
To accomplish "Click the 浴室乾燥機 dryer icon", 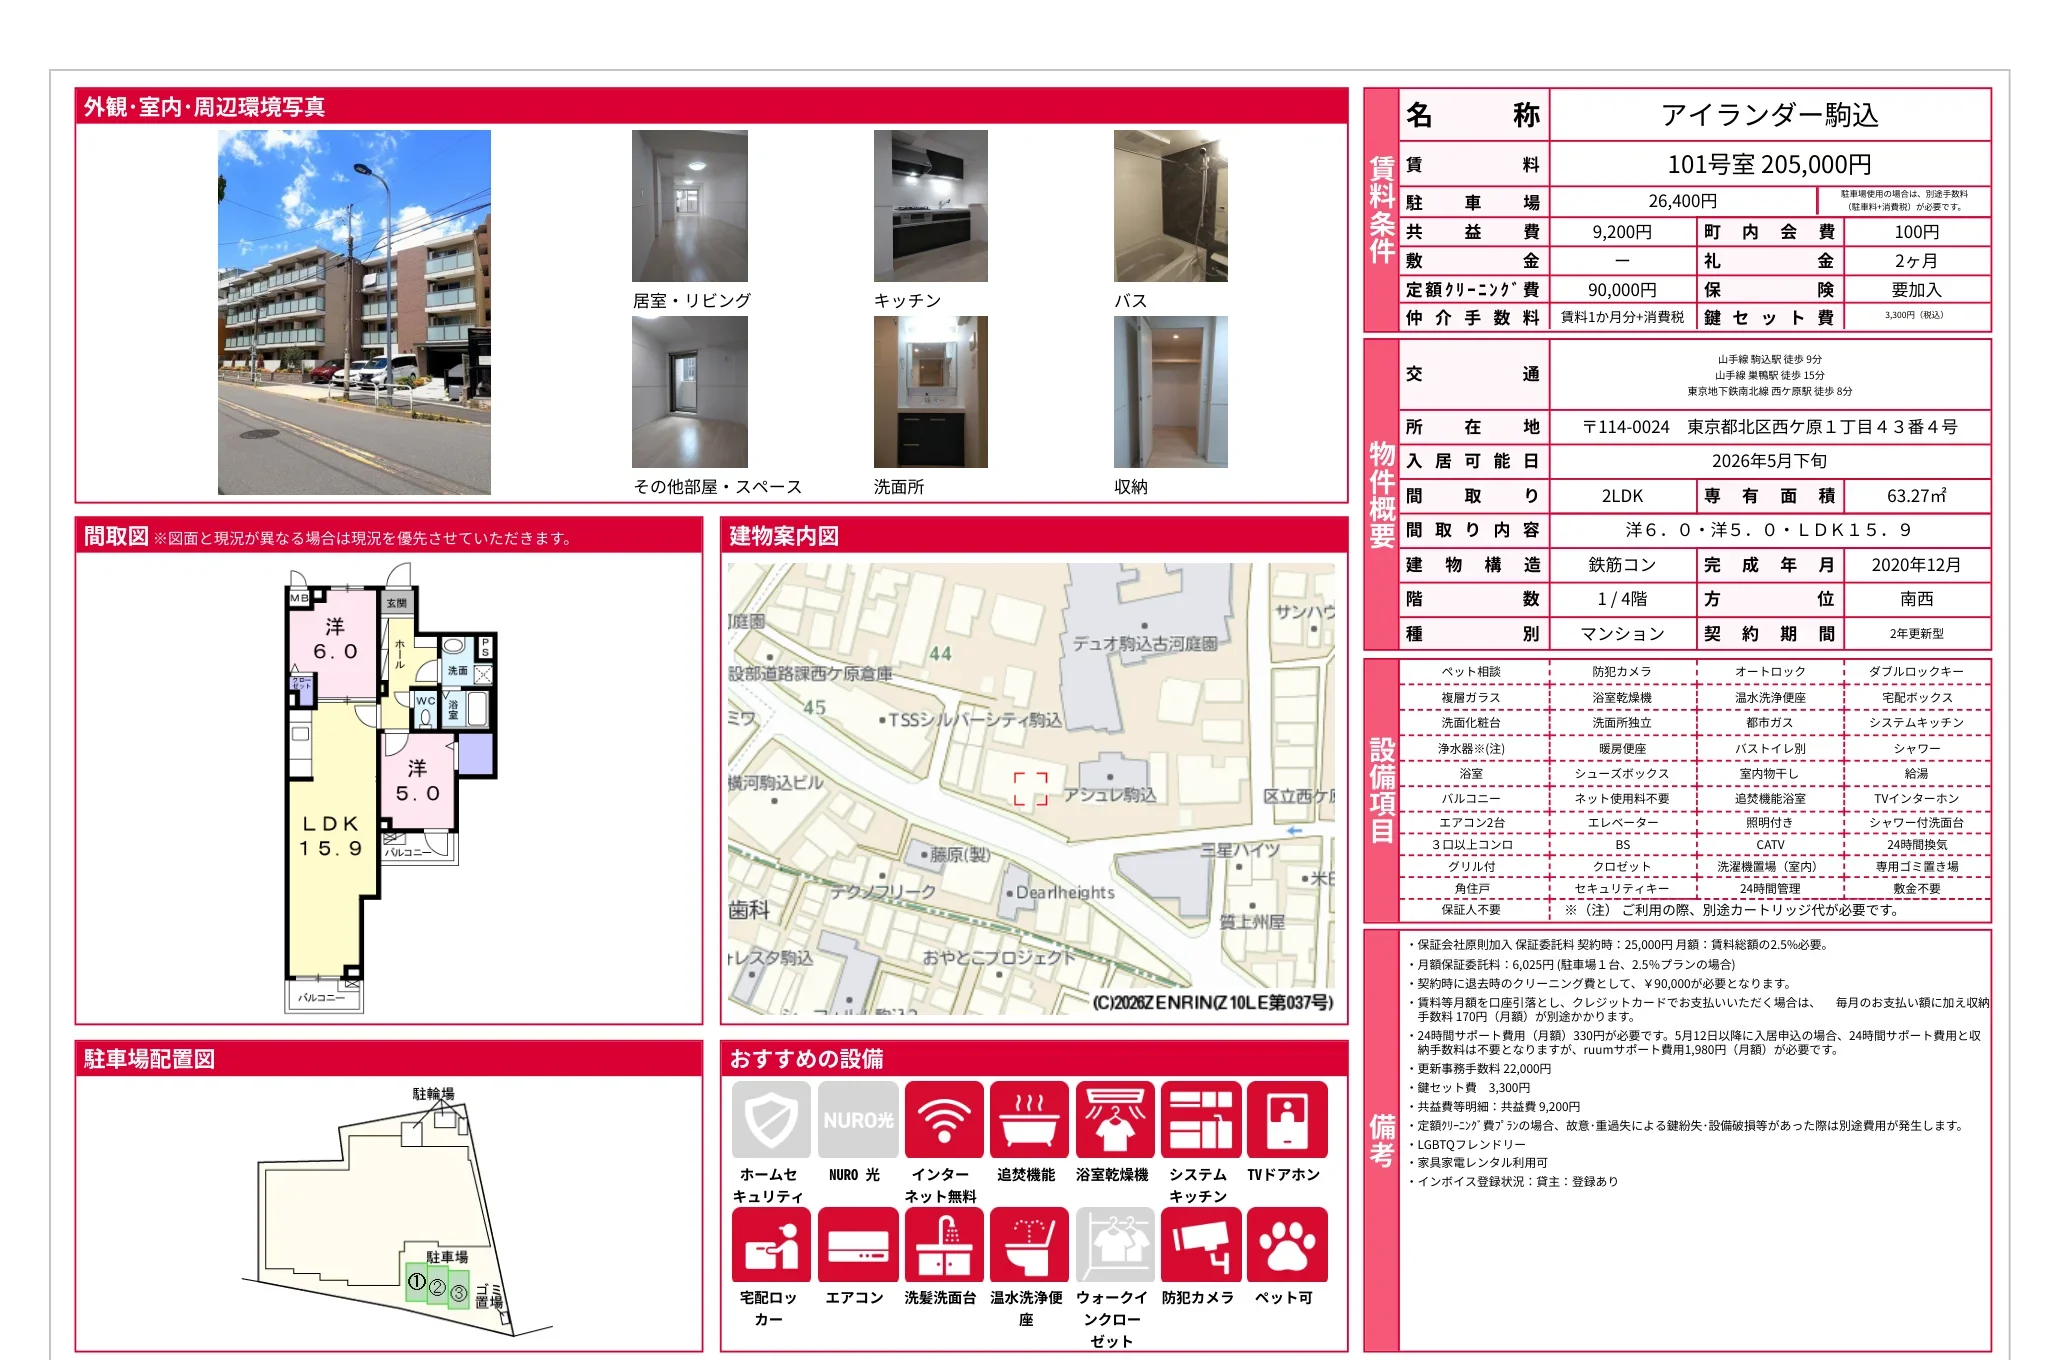I will pos(1115,1119).
